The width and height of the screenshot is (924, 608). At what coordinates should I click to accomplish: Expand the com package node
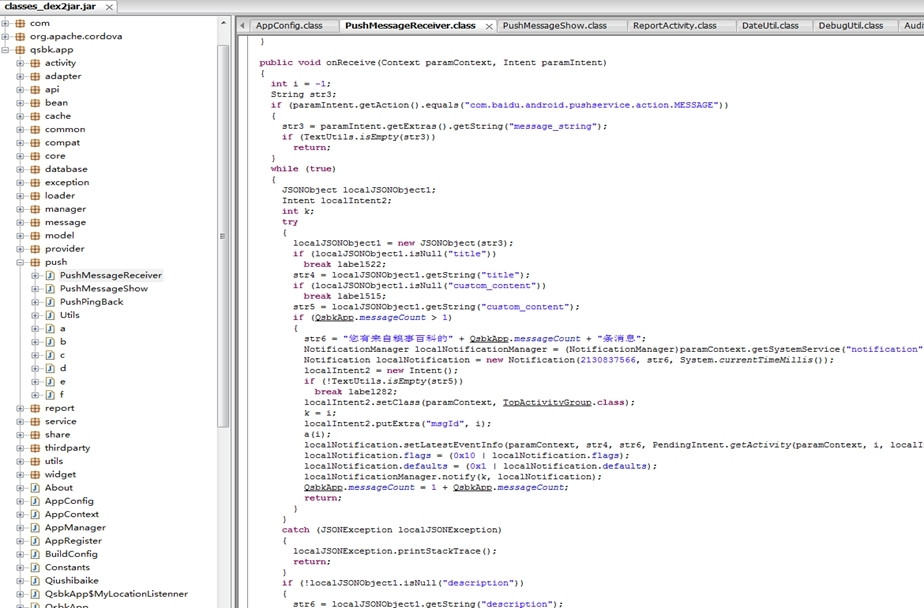(x=5, y=24)
